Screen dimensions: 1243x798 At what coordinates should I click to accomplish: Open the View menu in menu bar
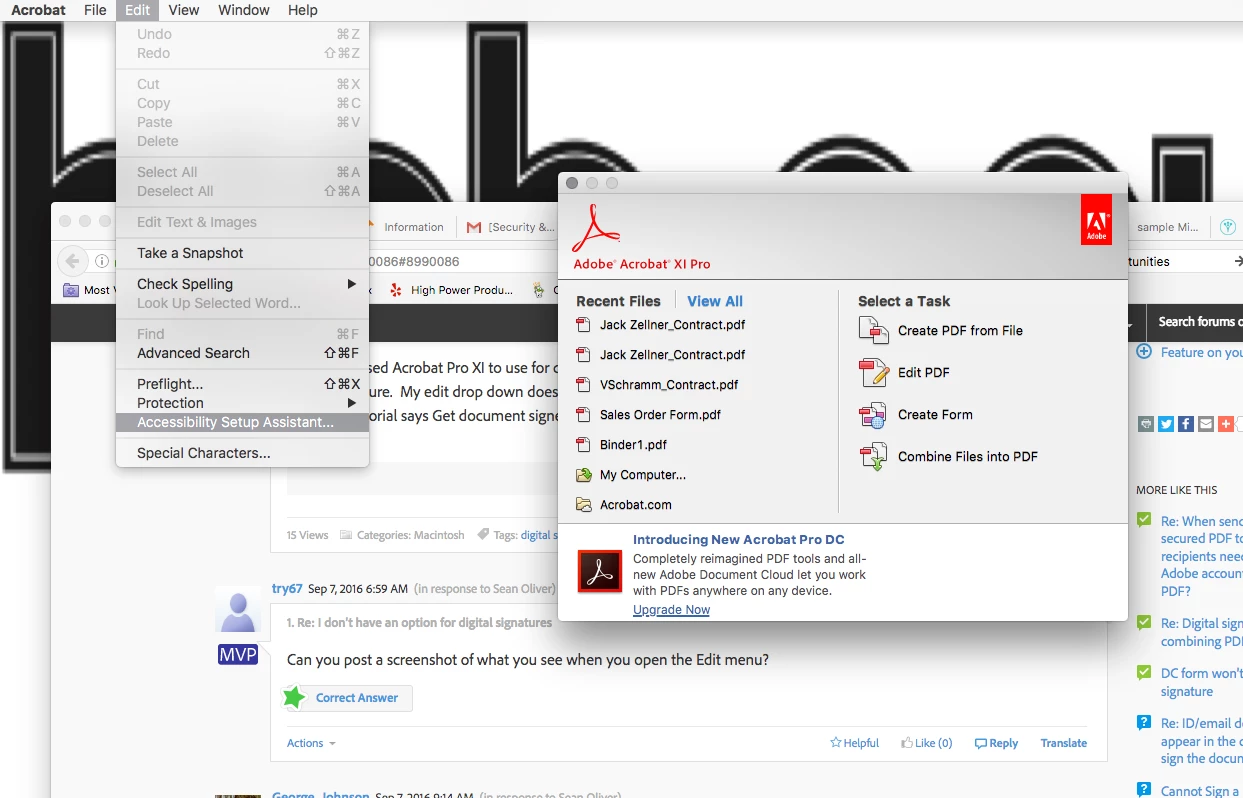pos(183,10)
